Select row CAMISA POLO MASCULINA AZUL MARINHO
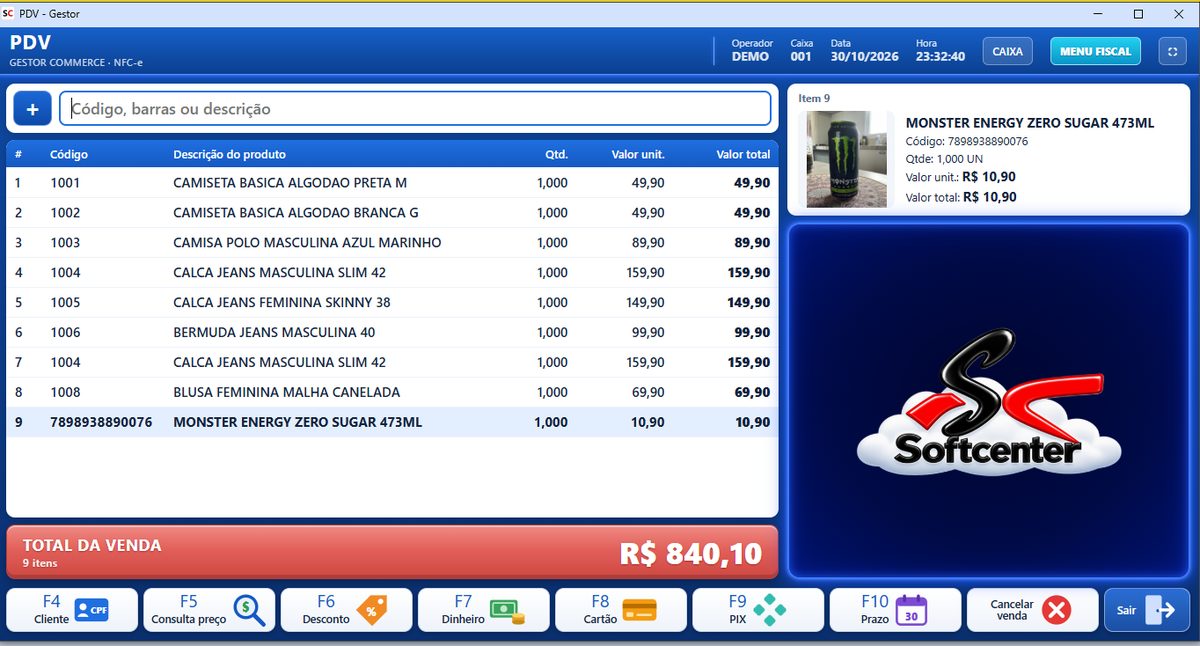 pos(392,243)
